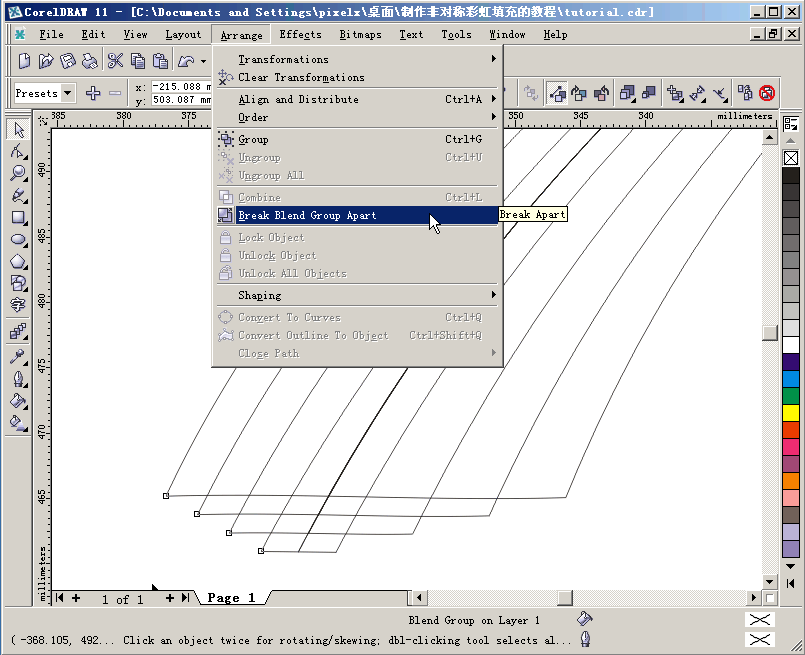
Task: Open the Bitmaps menu
Action: tap(360, 34)
